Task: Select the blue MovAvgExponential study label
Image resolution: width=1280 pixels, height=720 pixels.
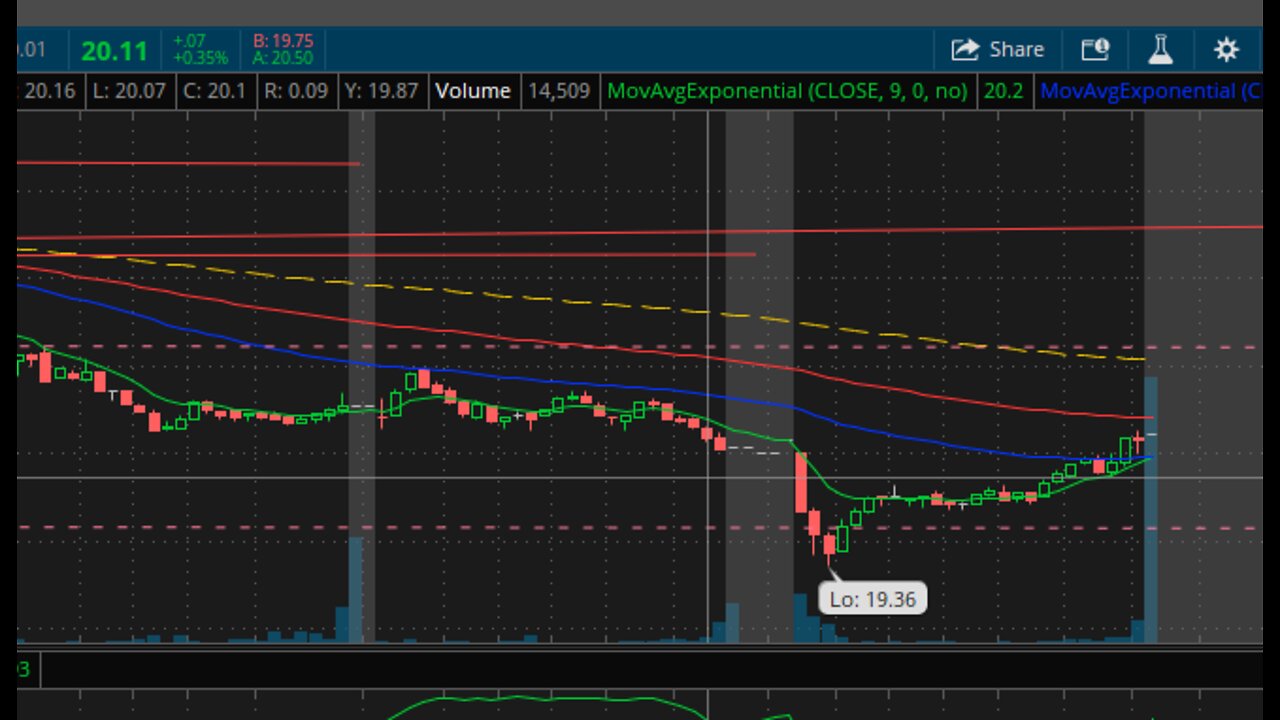Action: coord(1150,91)
